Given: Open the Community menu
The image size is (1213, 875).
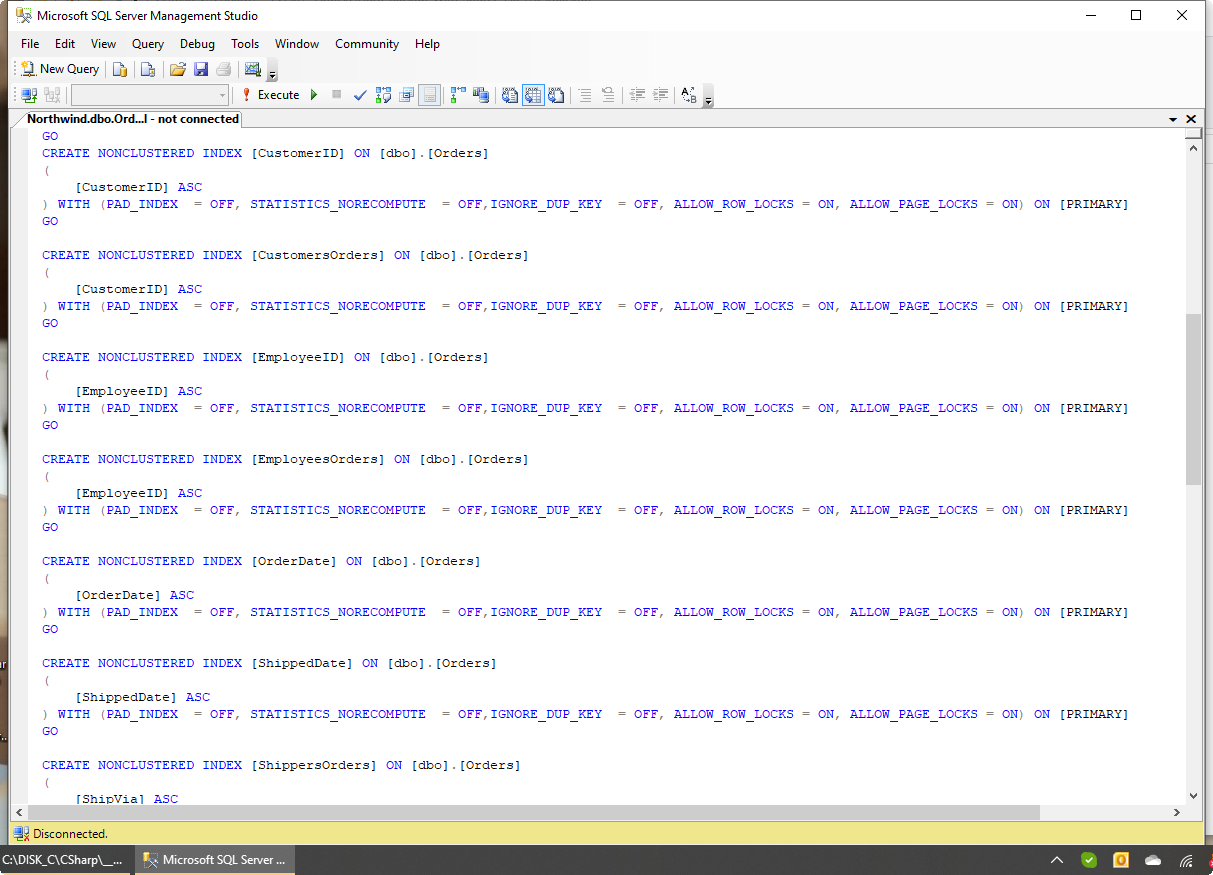Looking at the screenshot, I should pos(367,44).
